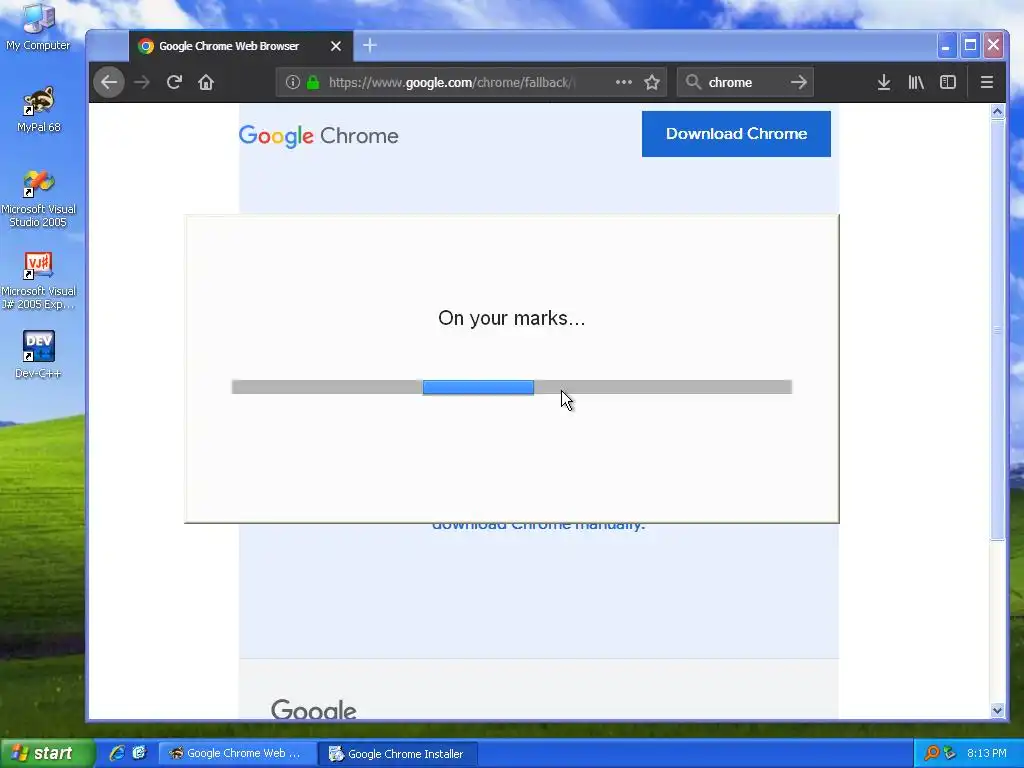Switch to Google Chrome Installer taskbar button
The width and height of the screenshot is (1024, 768).
398,754
